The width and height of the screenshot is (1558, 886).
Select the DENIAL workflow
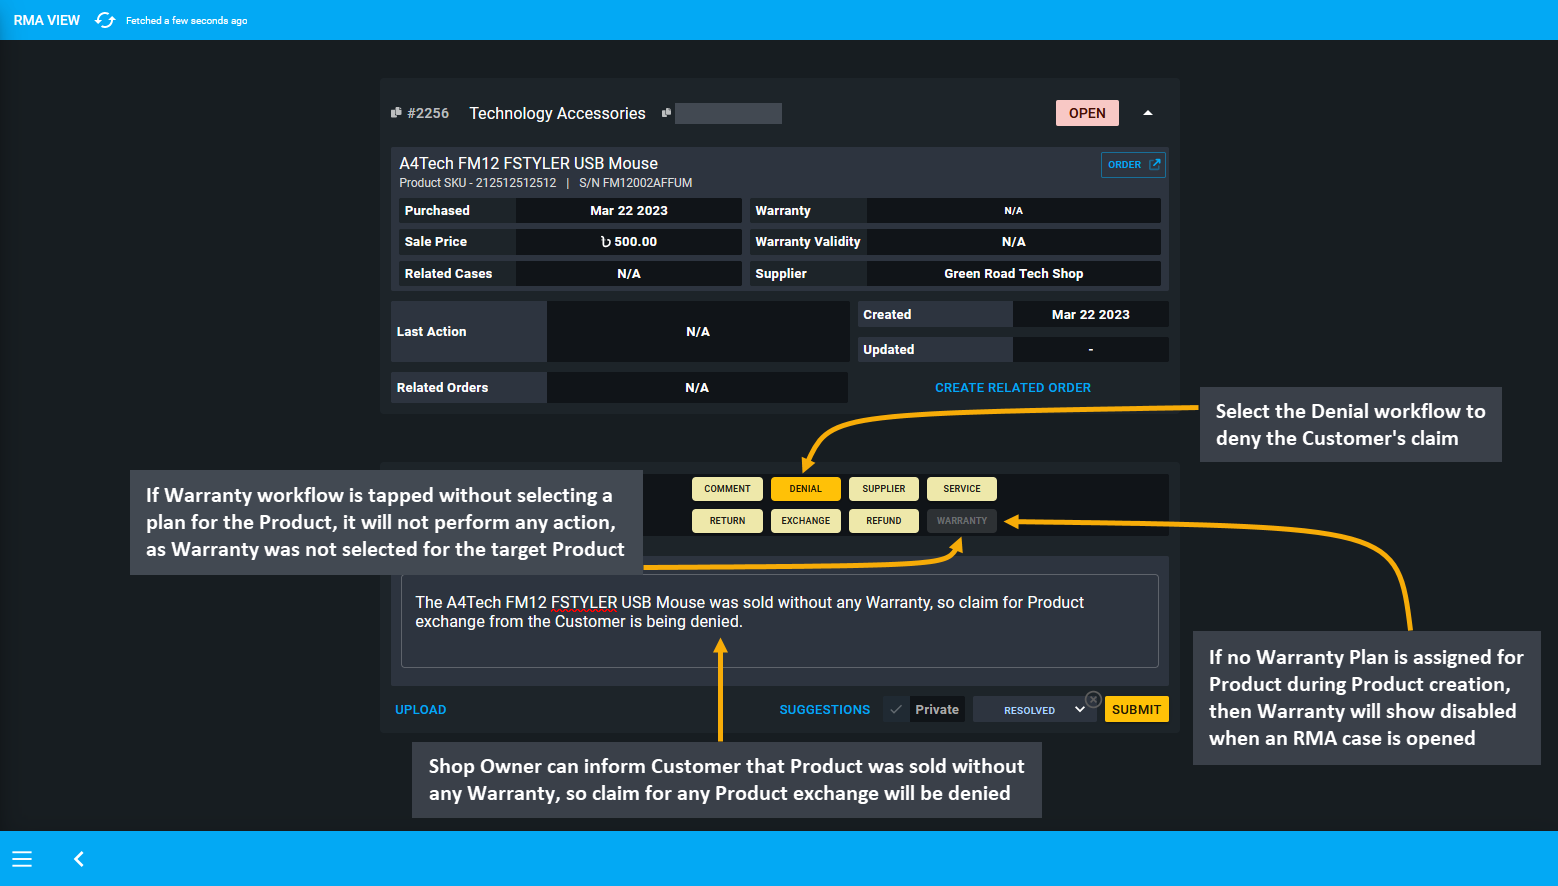[x=805, y=489]
